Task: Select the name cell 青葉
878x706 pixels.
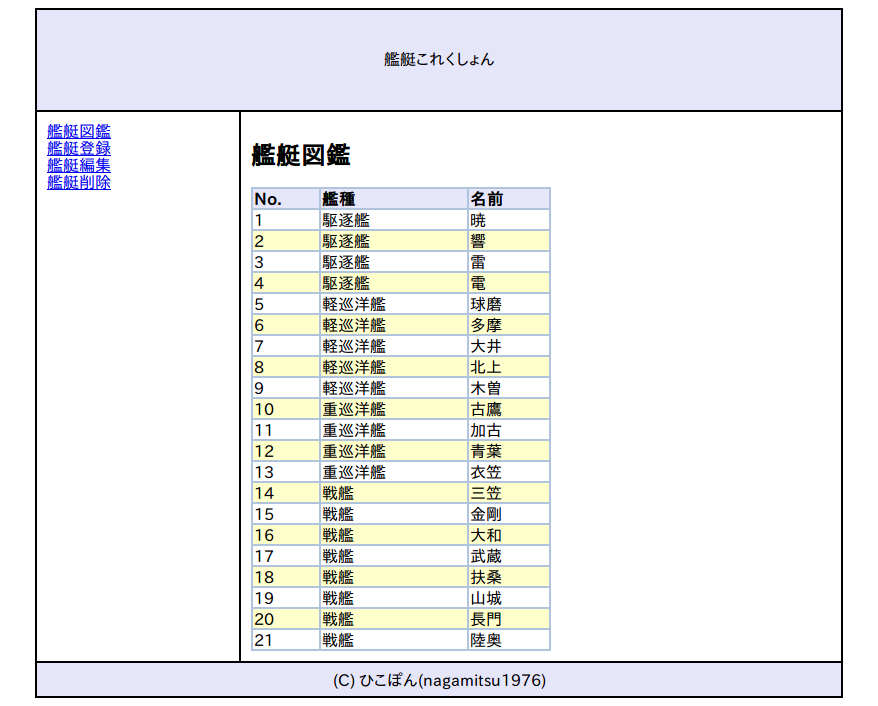Action: 508,451
